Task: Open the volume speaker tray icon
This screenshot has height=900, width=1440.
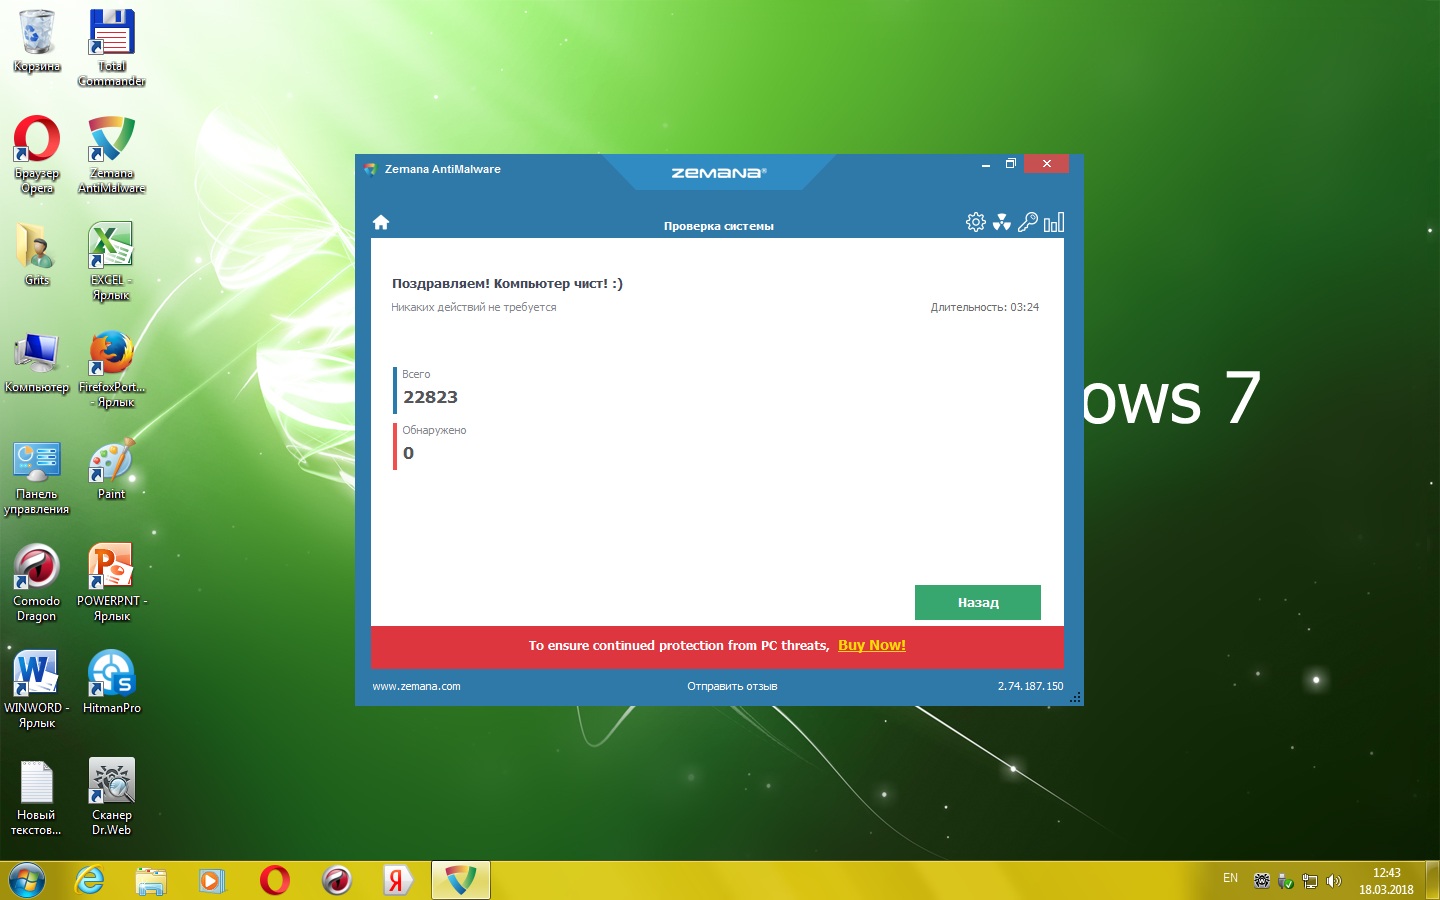Action: pyautogui.click(x=1333, y=881)
